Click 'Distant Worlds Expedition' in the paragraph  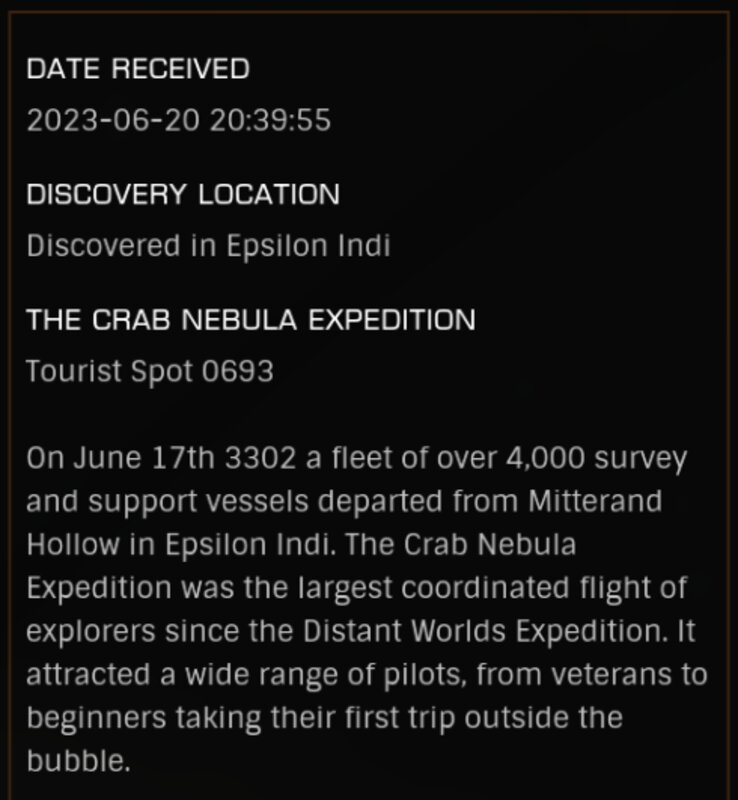click(485, 631)
